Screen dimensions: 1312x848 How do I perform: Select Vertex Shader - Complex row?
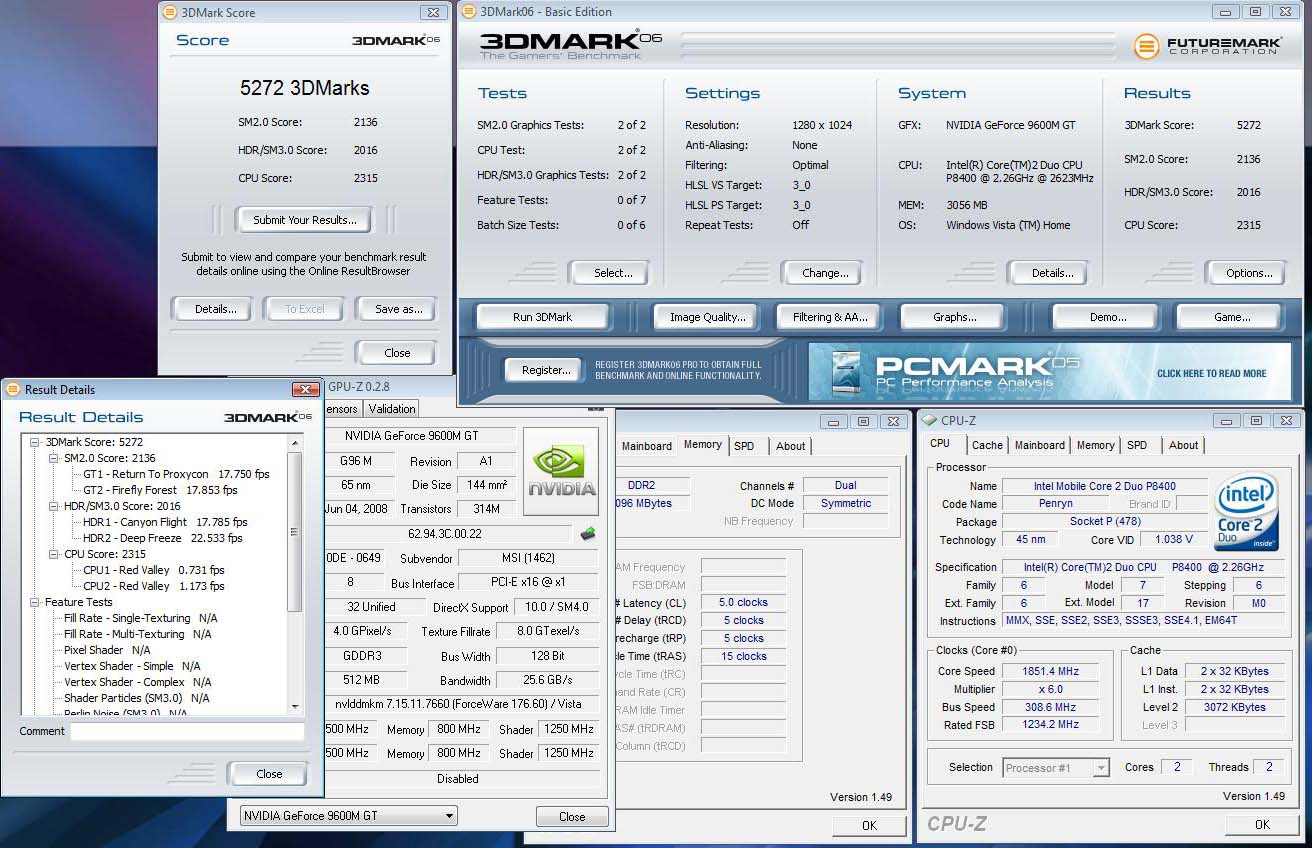point(138,682)
